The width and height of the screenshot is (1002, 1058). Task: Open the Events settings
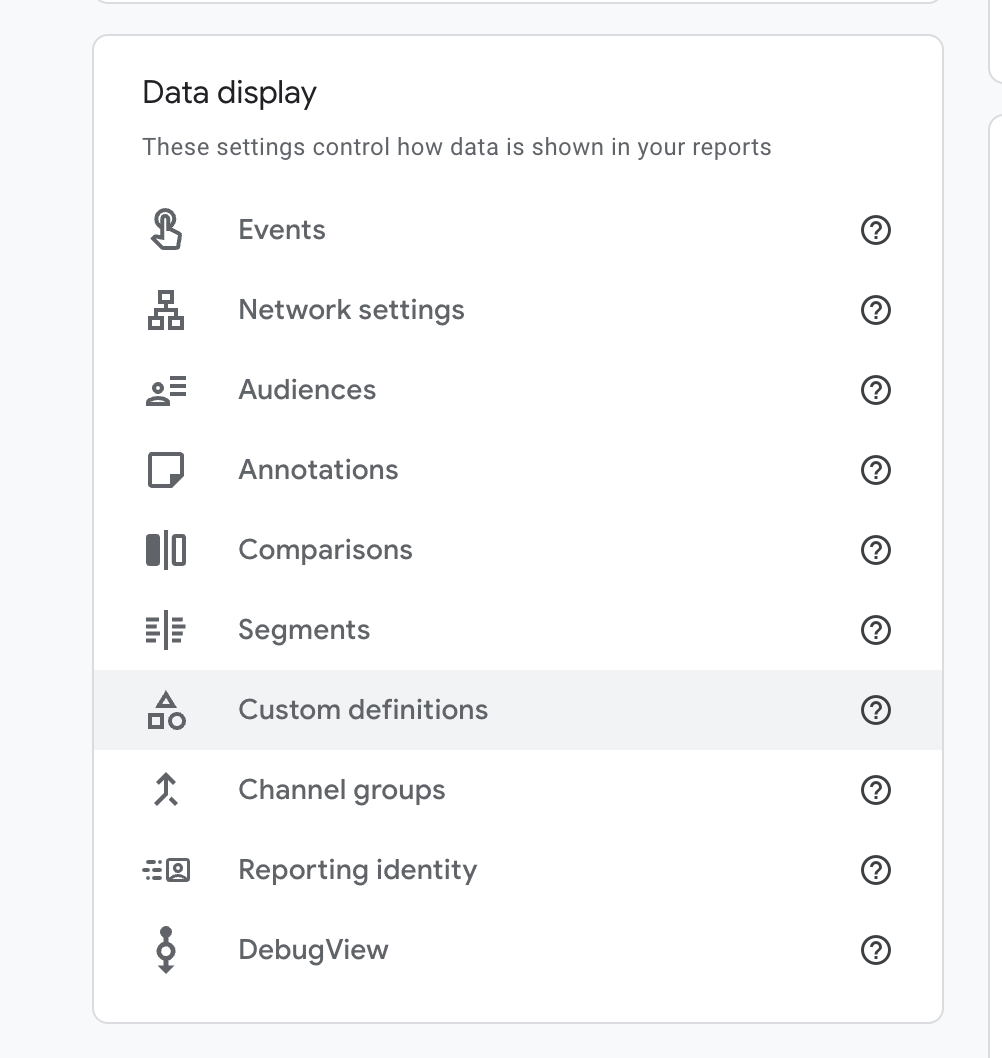tap(282, 230)
